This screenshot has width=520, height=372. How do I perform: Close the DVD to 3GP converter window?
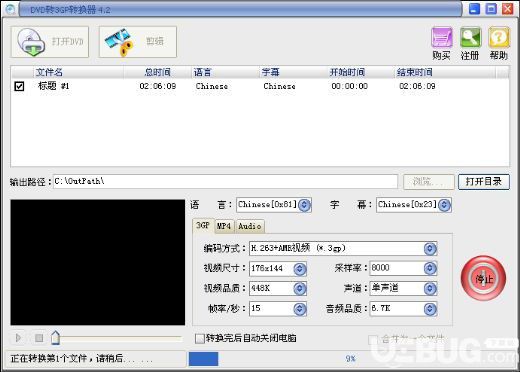click(x=508, y=9)
